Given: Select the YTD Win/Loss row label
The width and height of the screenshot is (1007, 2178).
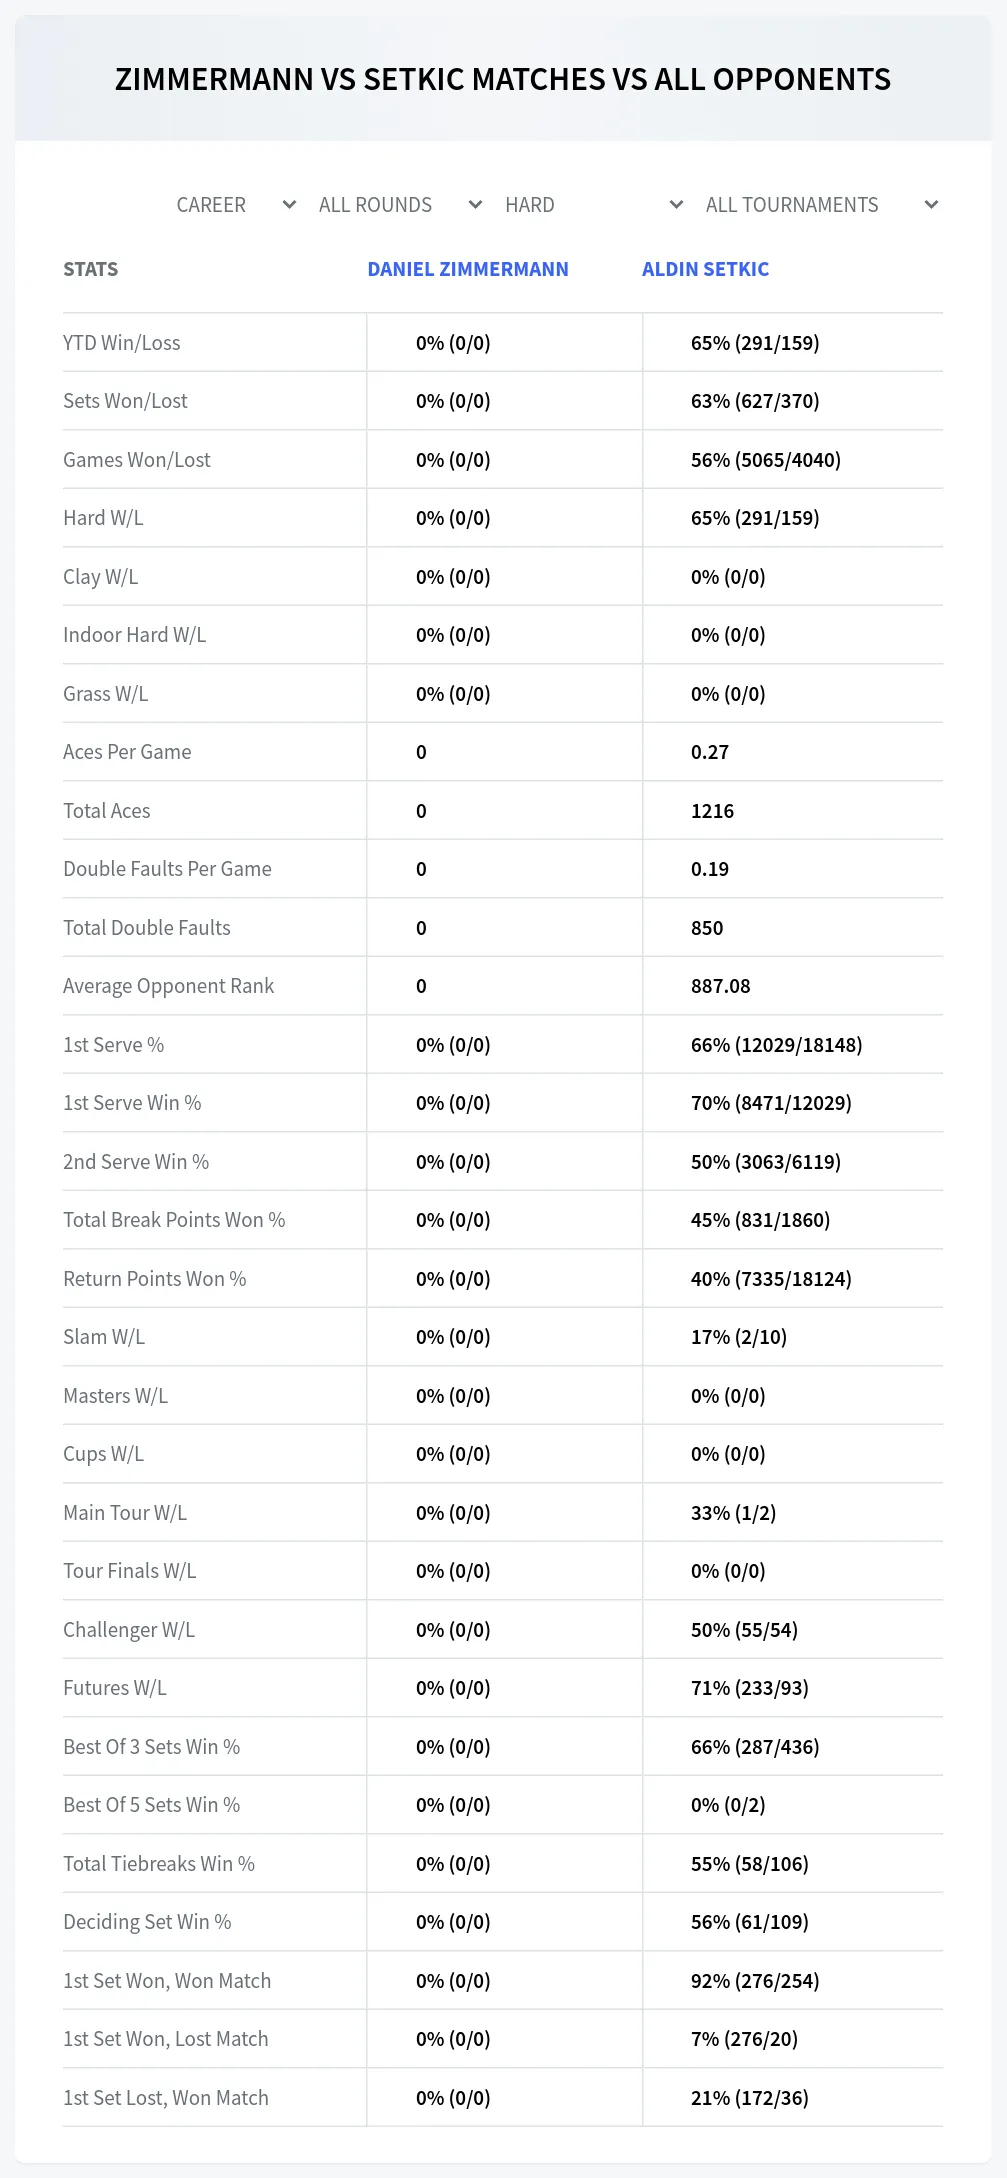Looking at the screenshot, I should point(122,343).
